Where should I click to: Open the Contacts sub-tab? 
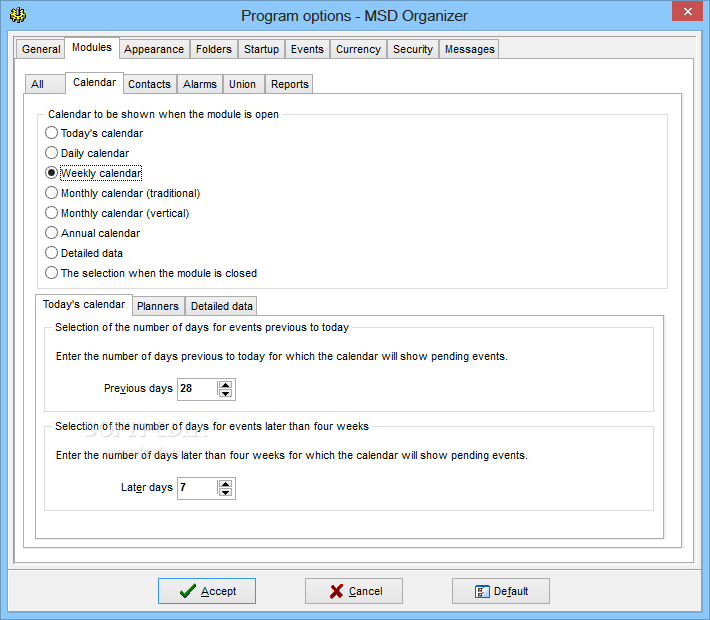click(149, 84)
